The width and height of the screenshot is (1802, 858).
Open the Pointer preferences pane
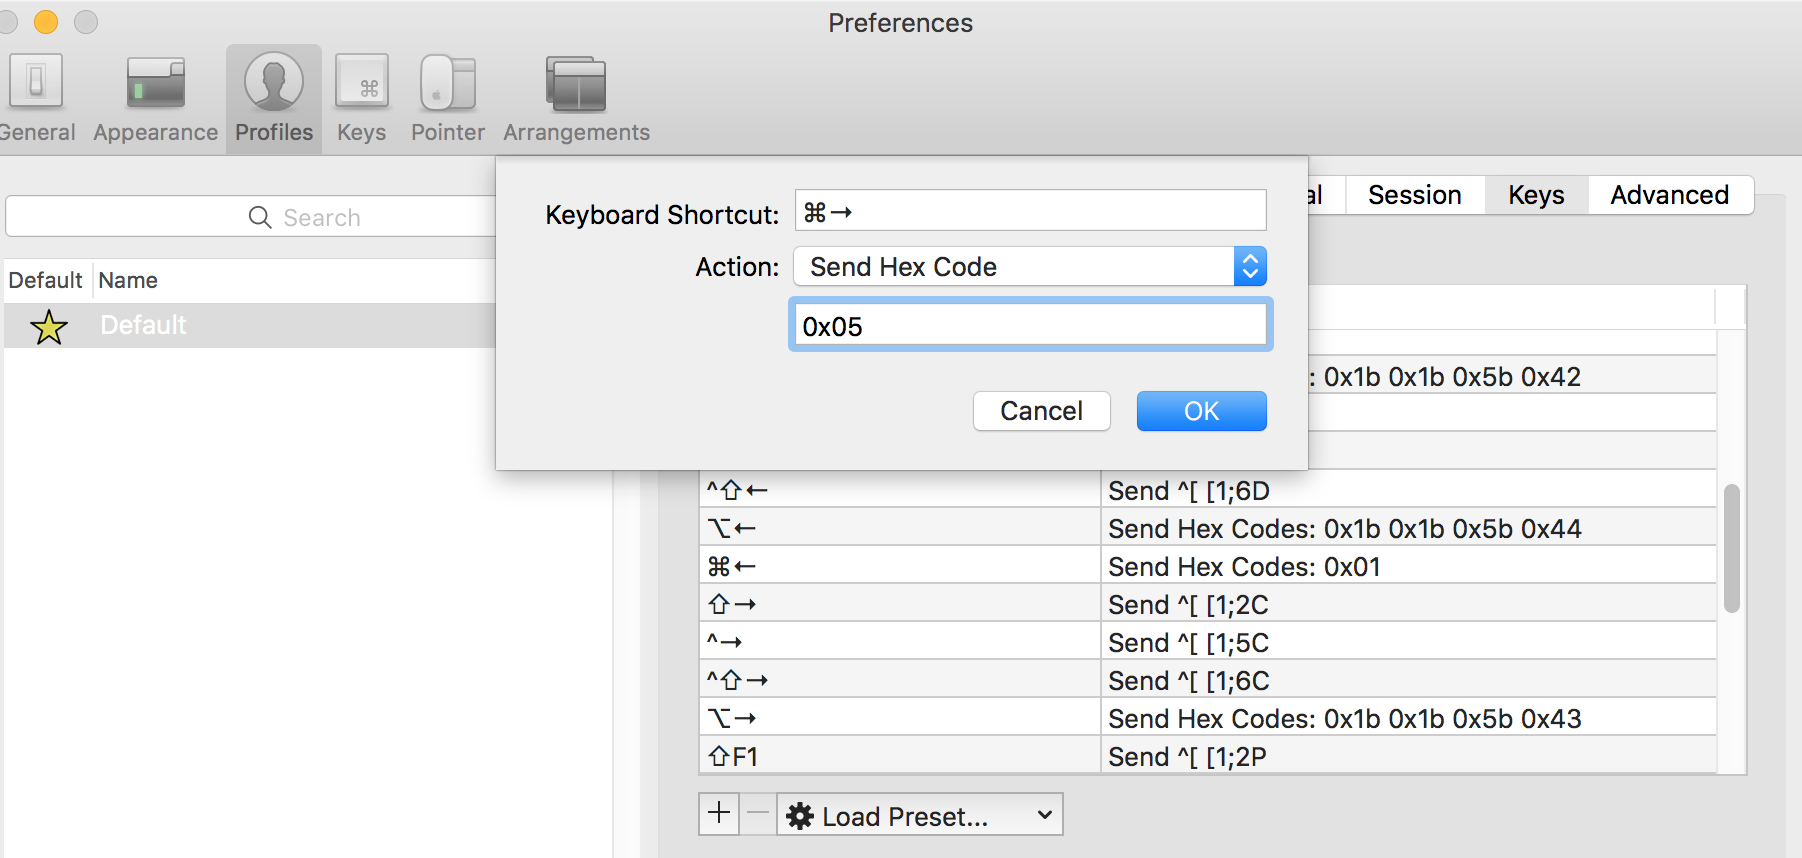447,98
